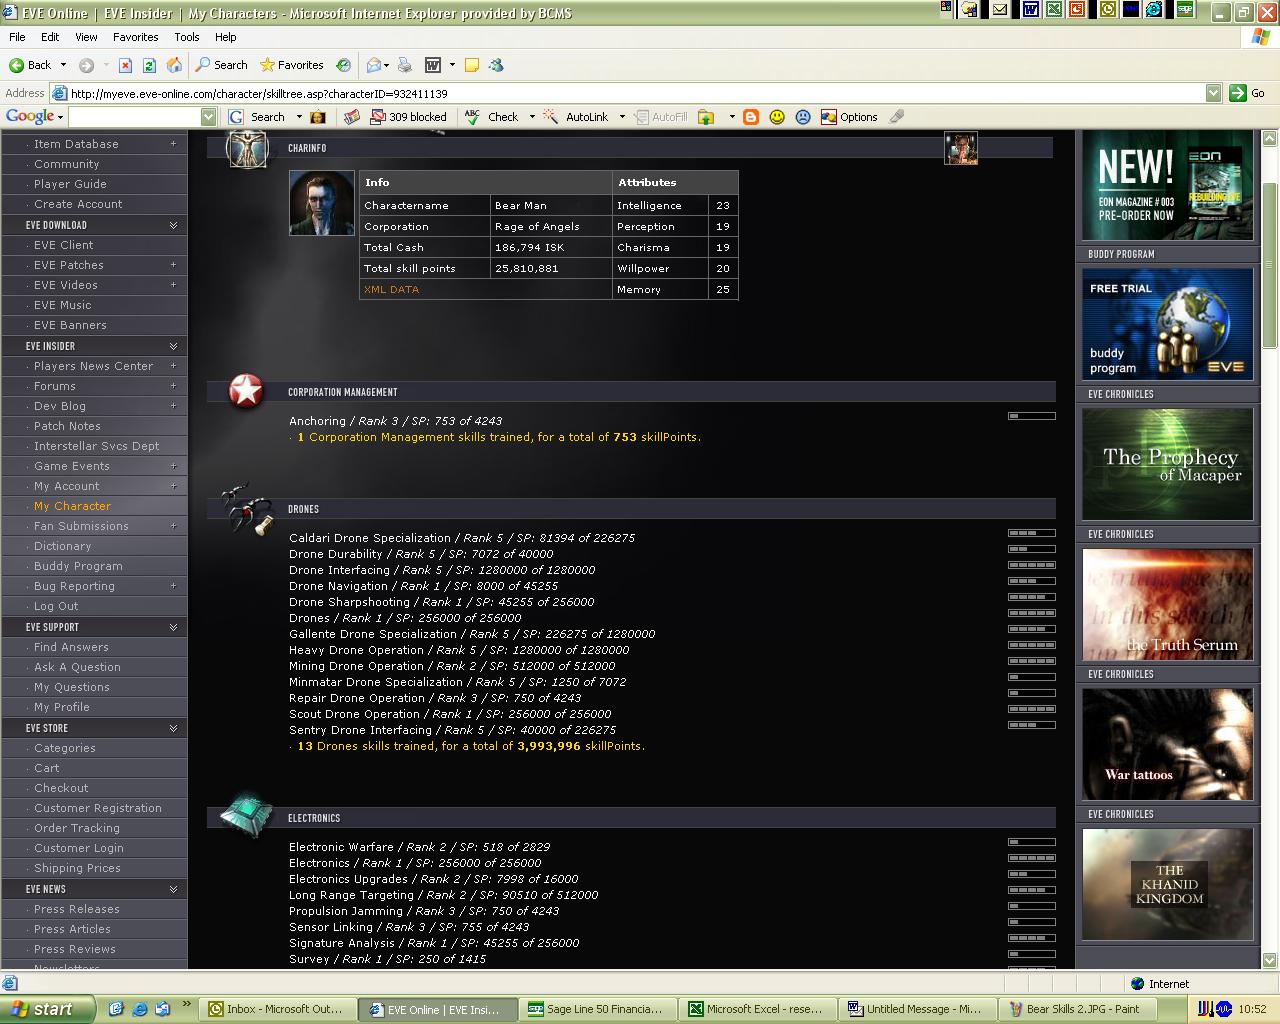Click the Electronics category chip icon
The width and height of the screenshot is (1280, 1024).
[246, 814]
